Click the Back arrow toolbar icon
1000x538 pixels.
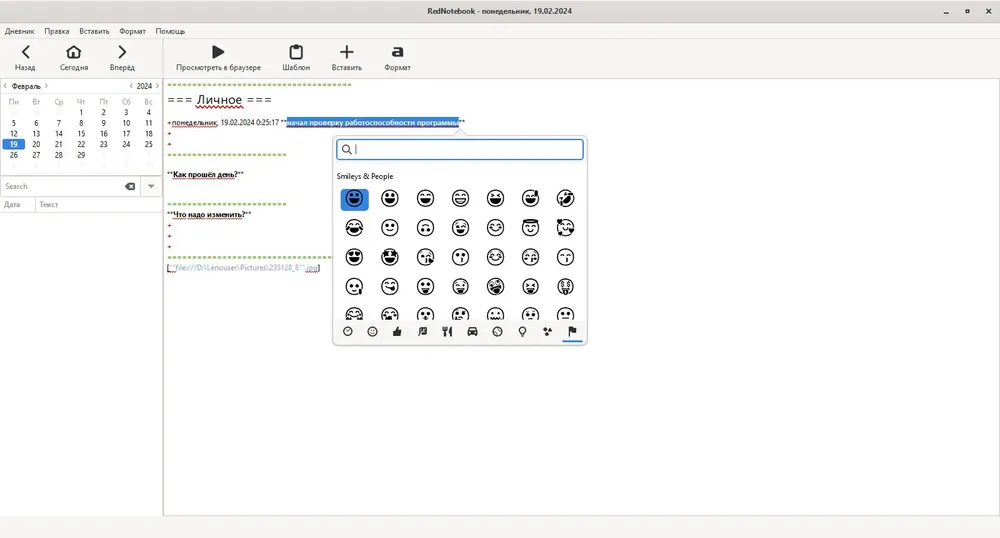click(x=26, y=52)
